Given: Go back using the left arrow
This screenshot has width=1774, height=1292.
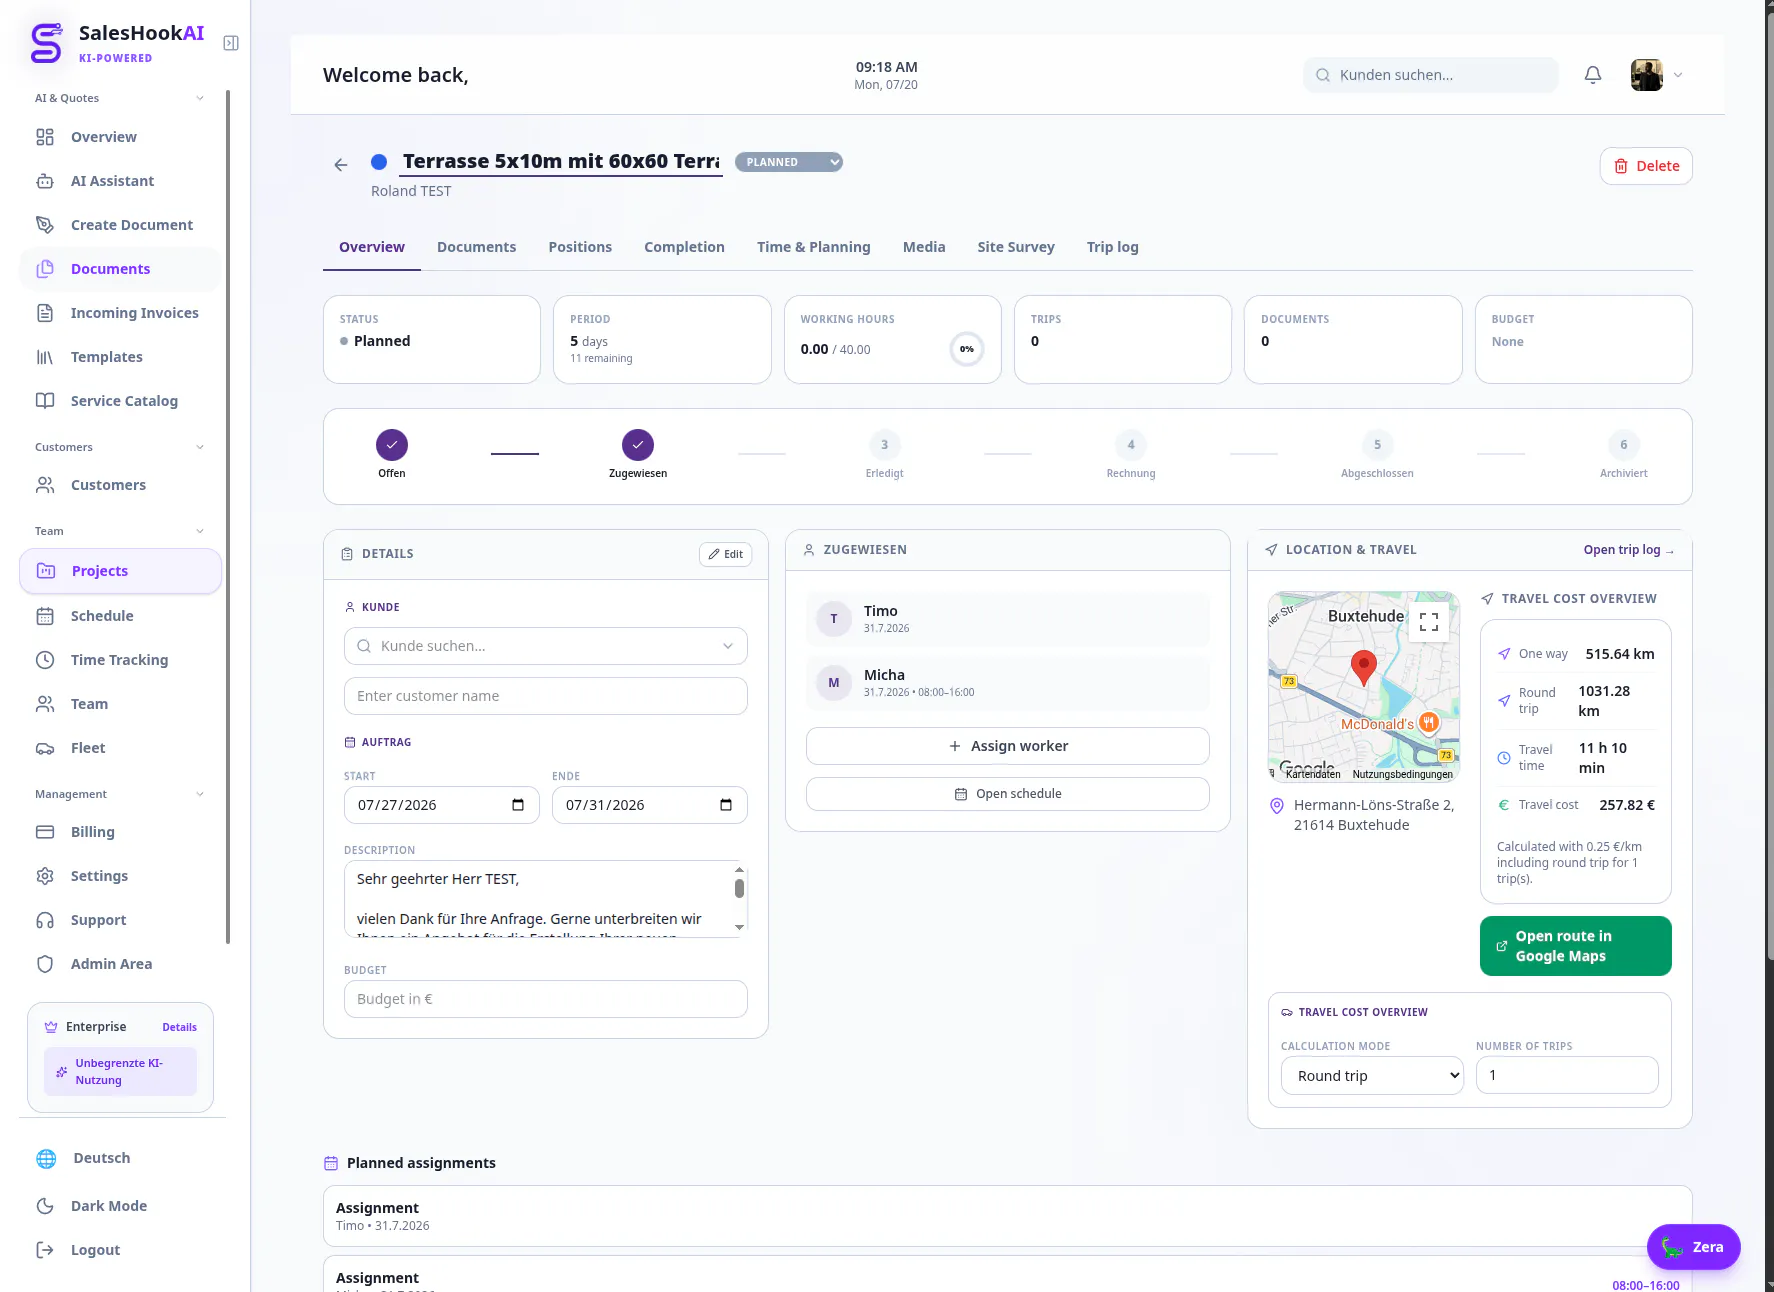Looking at the screenshot, I should tap(341, 165).
